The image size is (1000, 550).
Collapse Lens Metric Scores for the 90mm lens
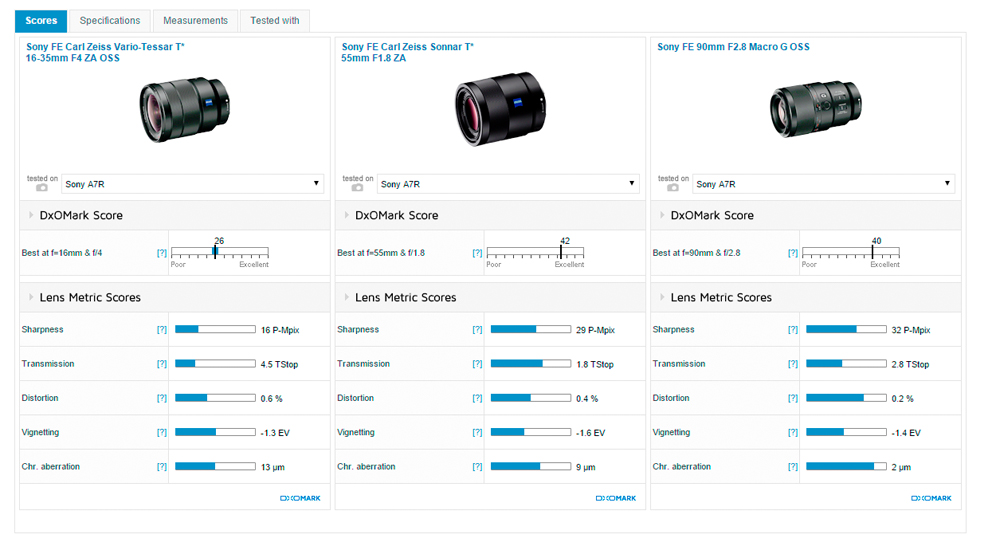pyautogui.click(x=663, y=298)
